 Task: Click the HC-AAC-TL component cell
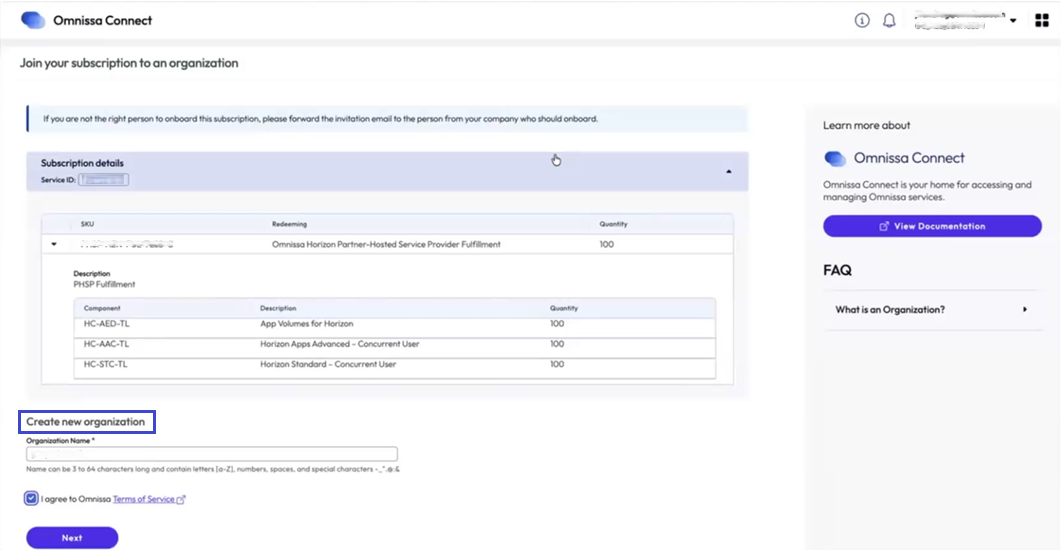click(x=106, y=344)
